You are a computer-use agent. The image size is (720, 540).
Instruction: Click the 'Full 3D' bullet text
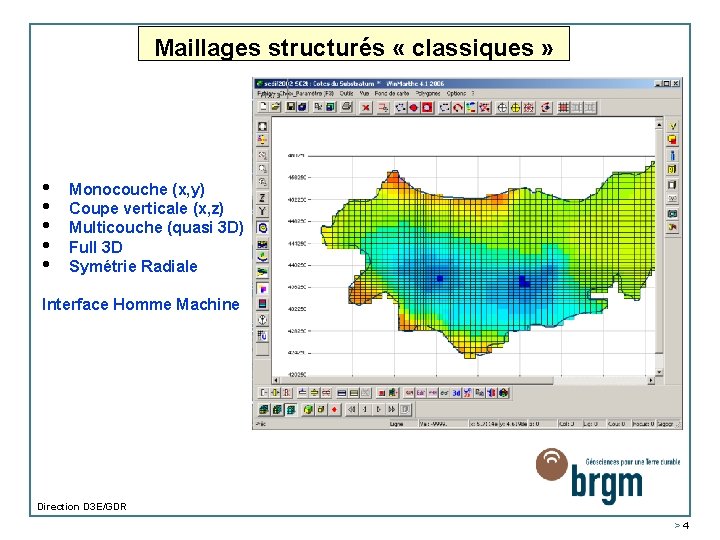click(x=96, y=247)
